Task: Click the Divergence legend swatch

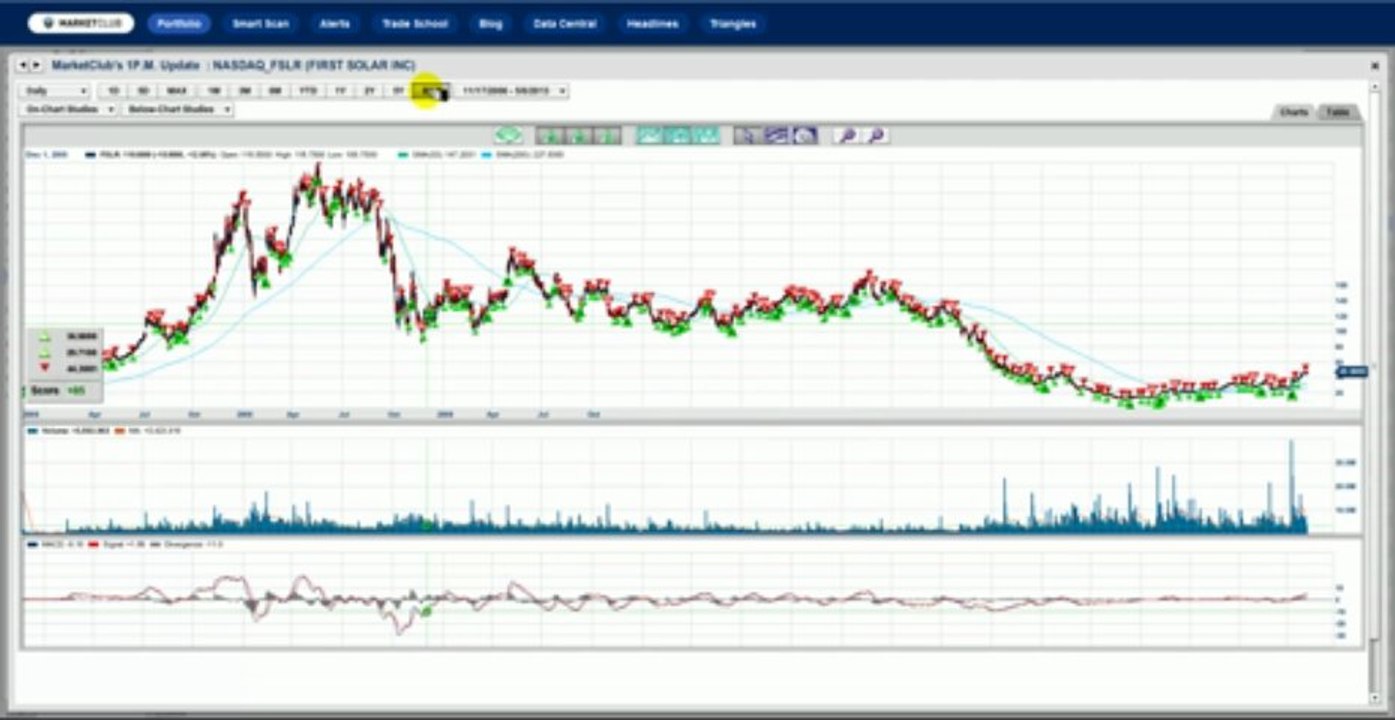Action: 153,544
